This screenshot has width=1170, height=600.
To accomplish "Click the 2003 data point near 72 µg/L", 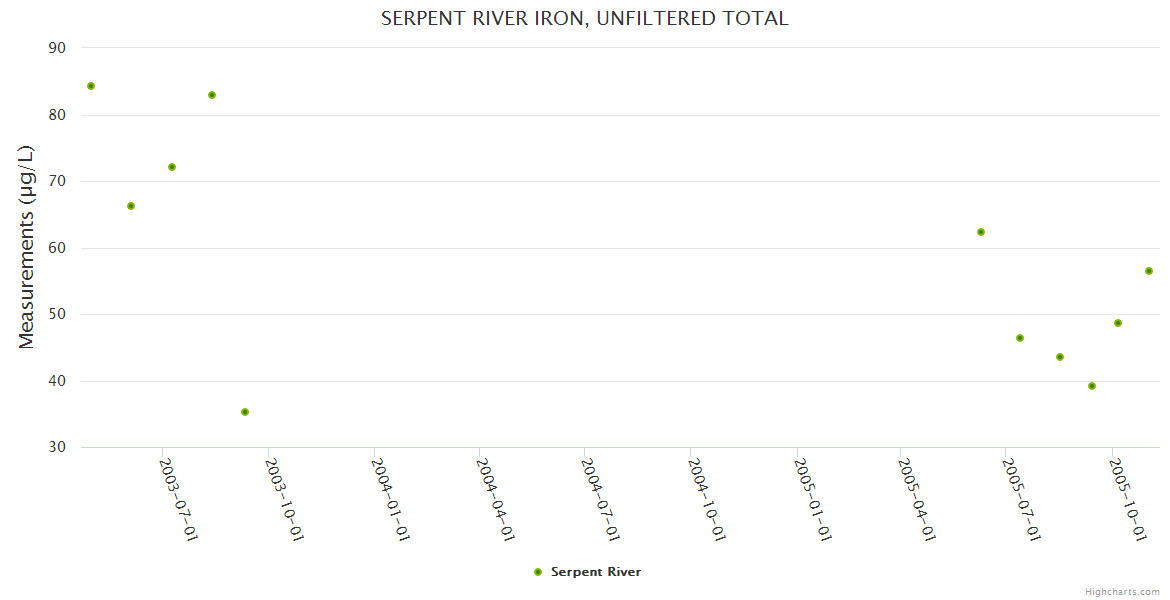I will (x=172, y=167).
